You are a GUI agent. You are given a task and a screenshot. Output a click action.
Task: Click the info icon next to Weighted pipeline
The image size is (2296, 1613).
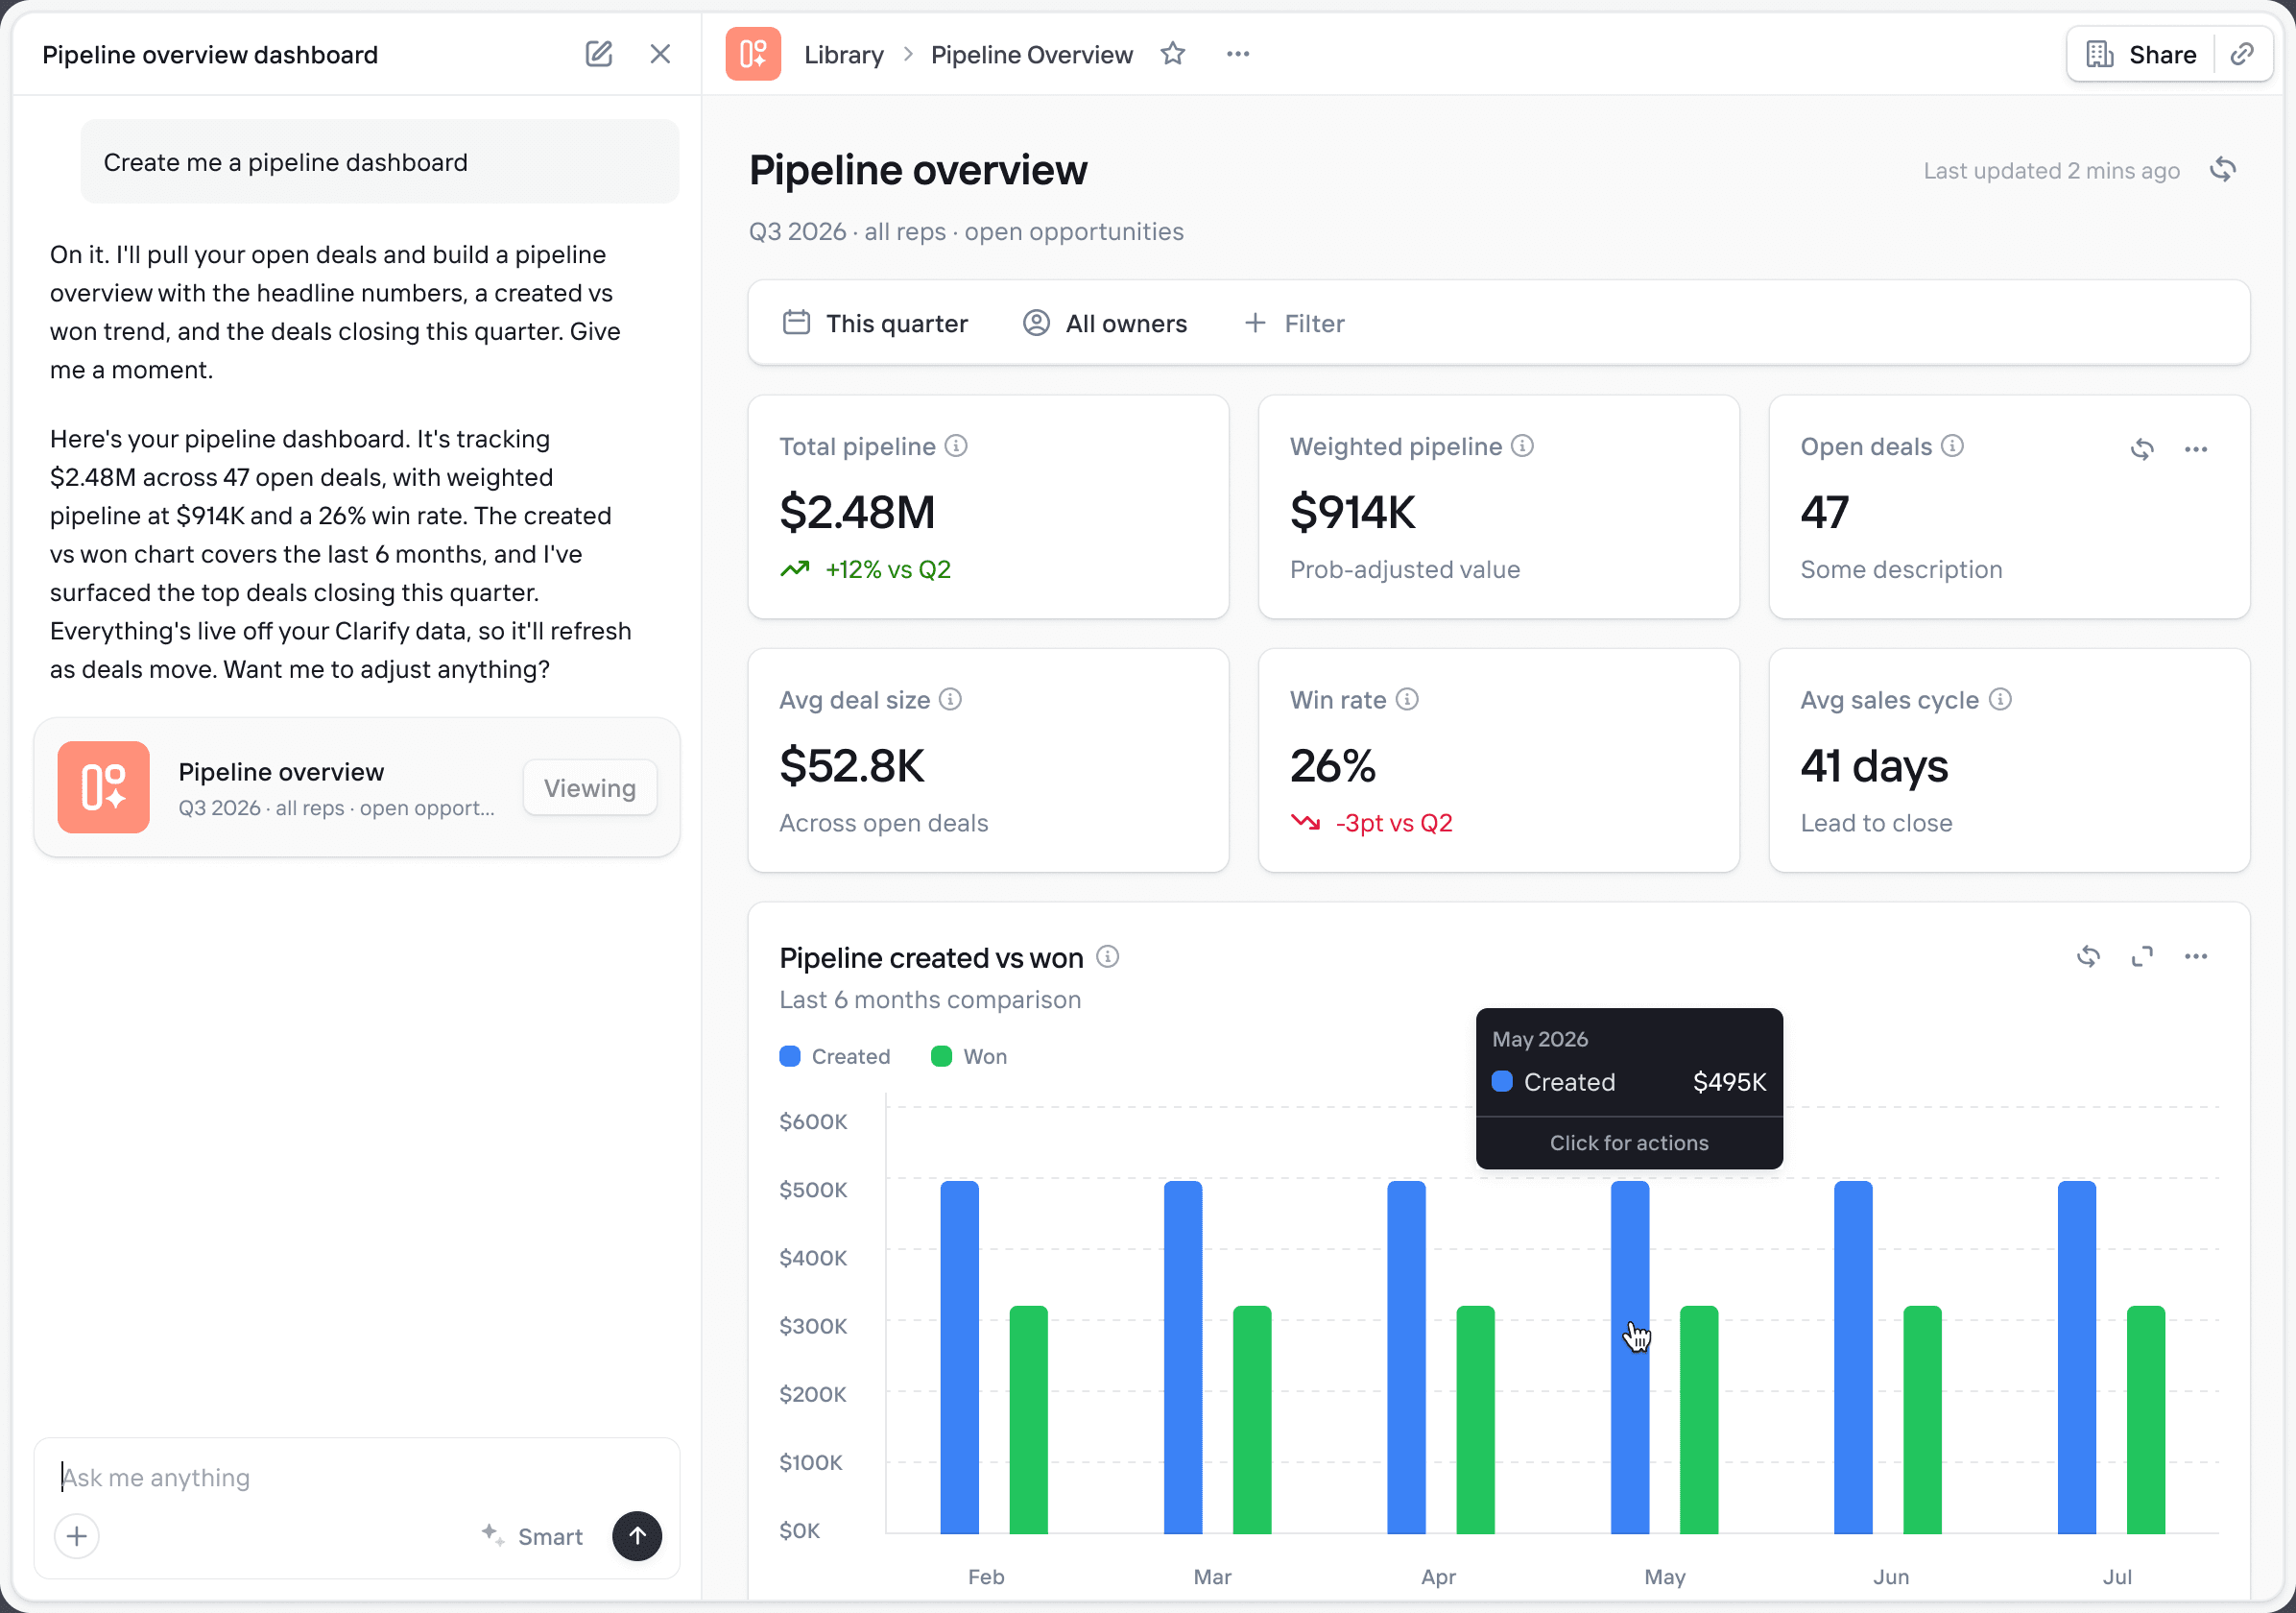(x=1522, y=446)
